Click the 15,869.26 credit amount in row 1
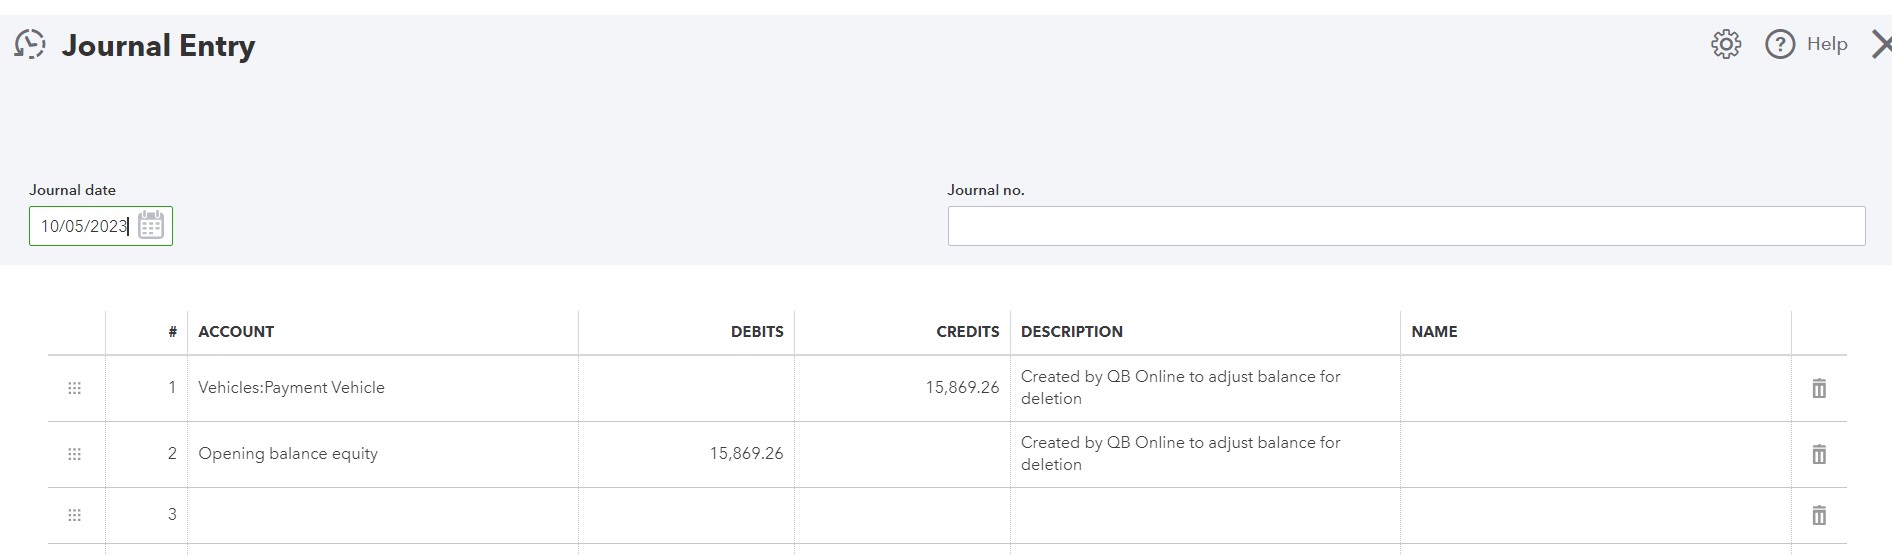The width and height of the screenshot is (1892, 555). point(961,388)
